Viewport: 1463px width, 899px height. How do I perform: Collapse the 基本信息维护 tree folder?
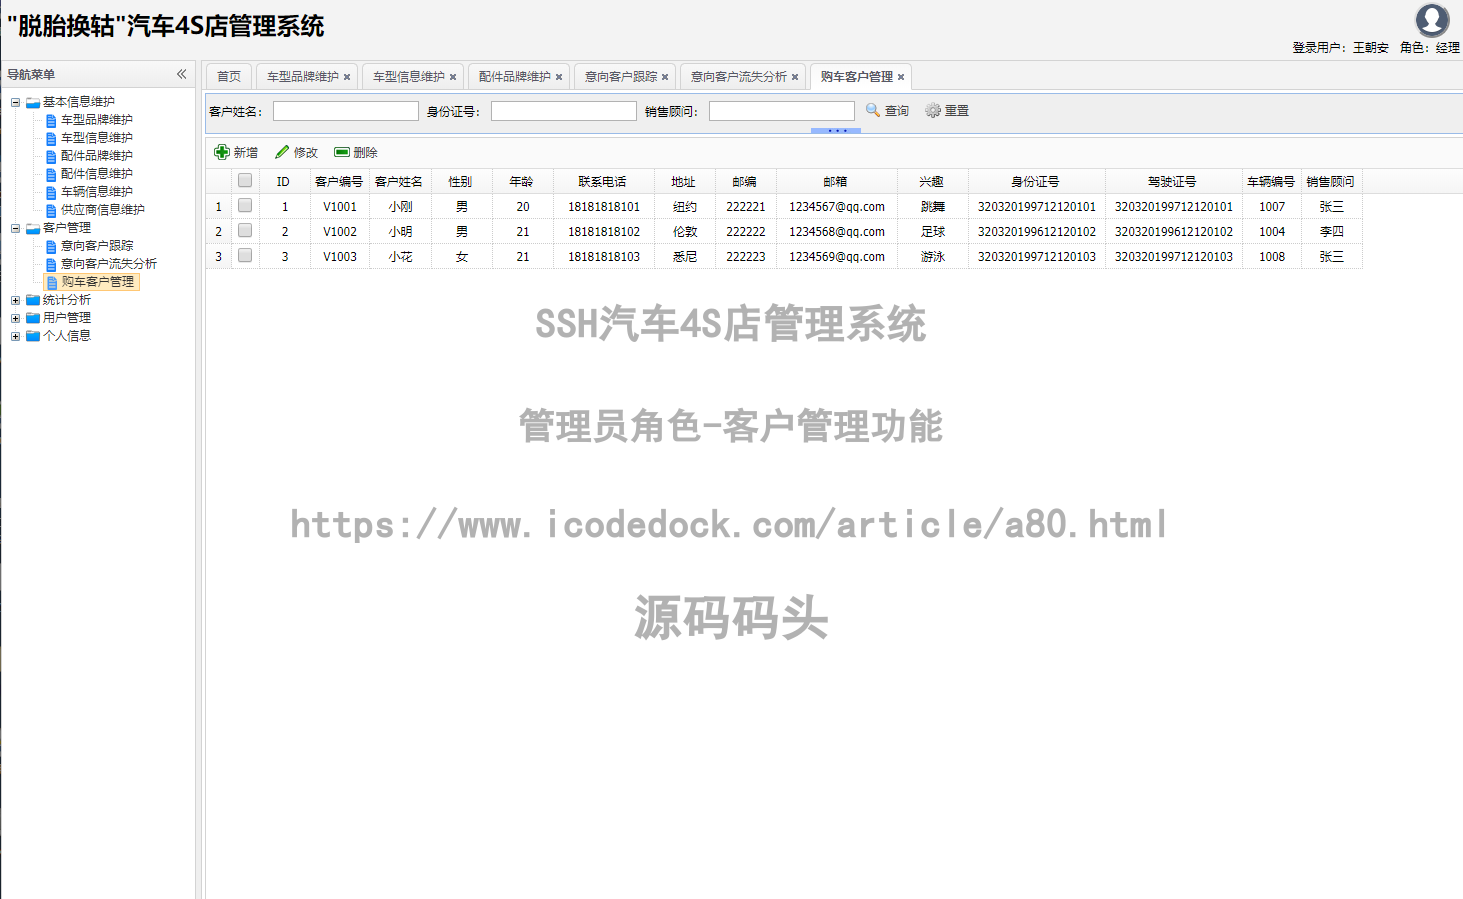15,102
